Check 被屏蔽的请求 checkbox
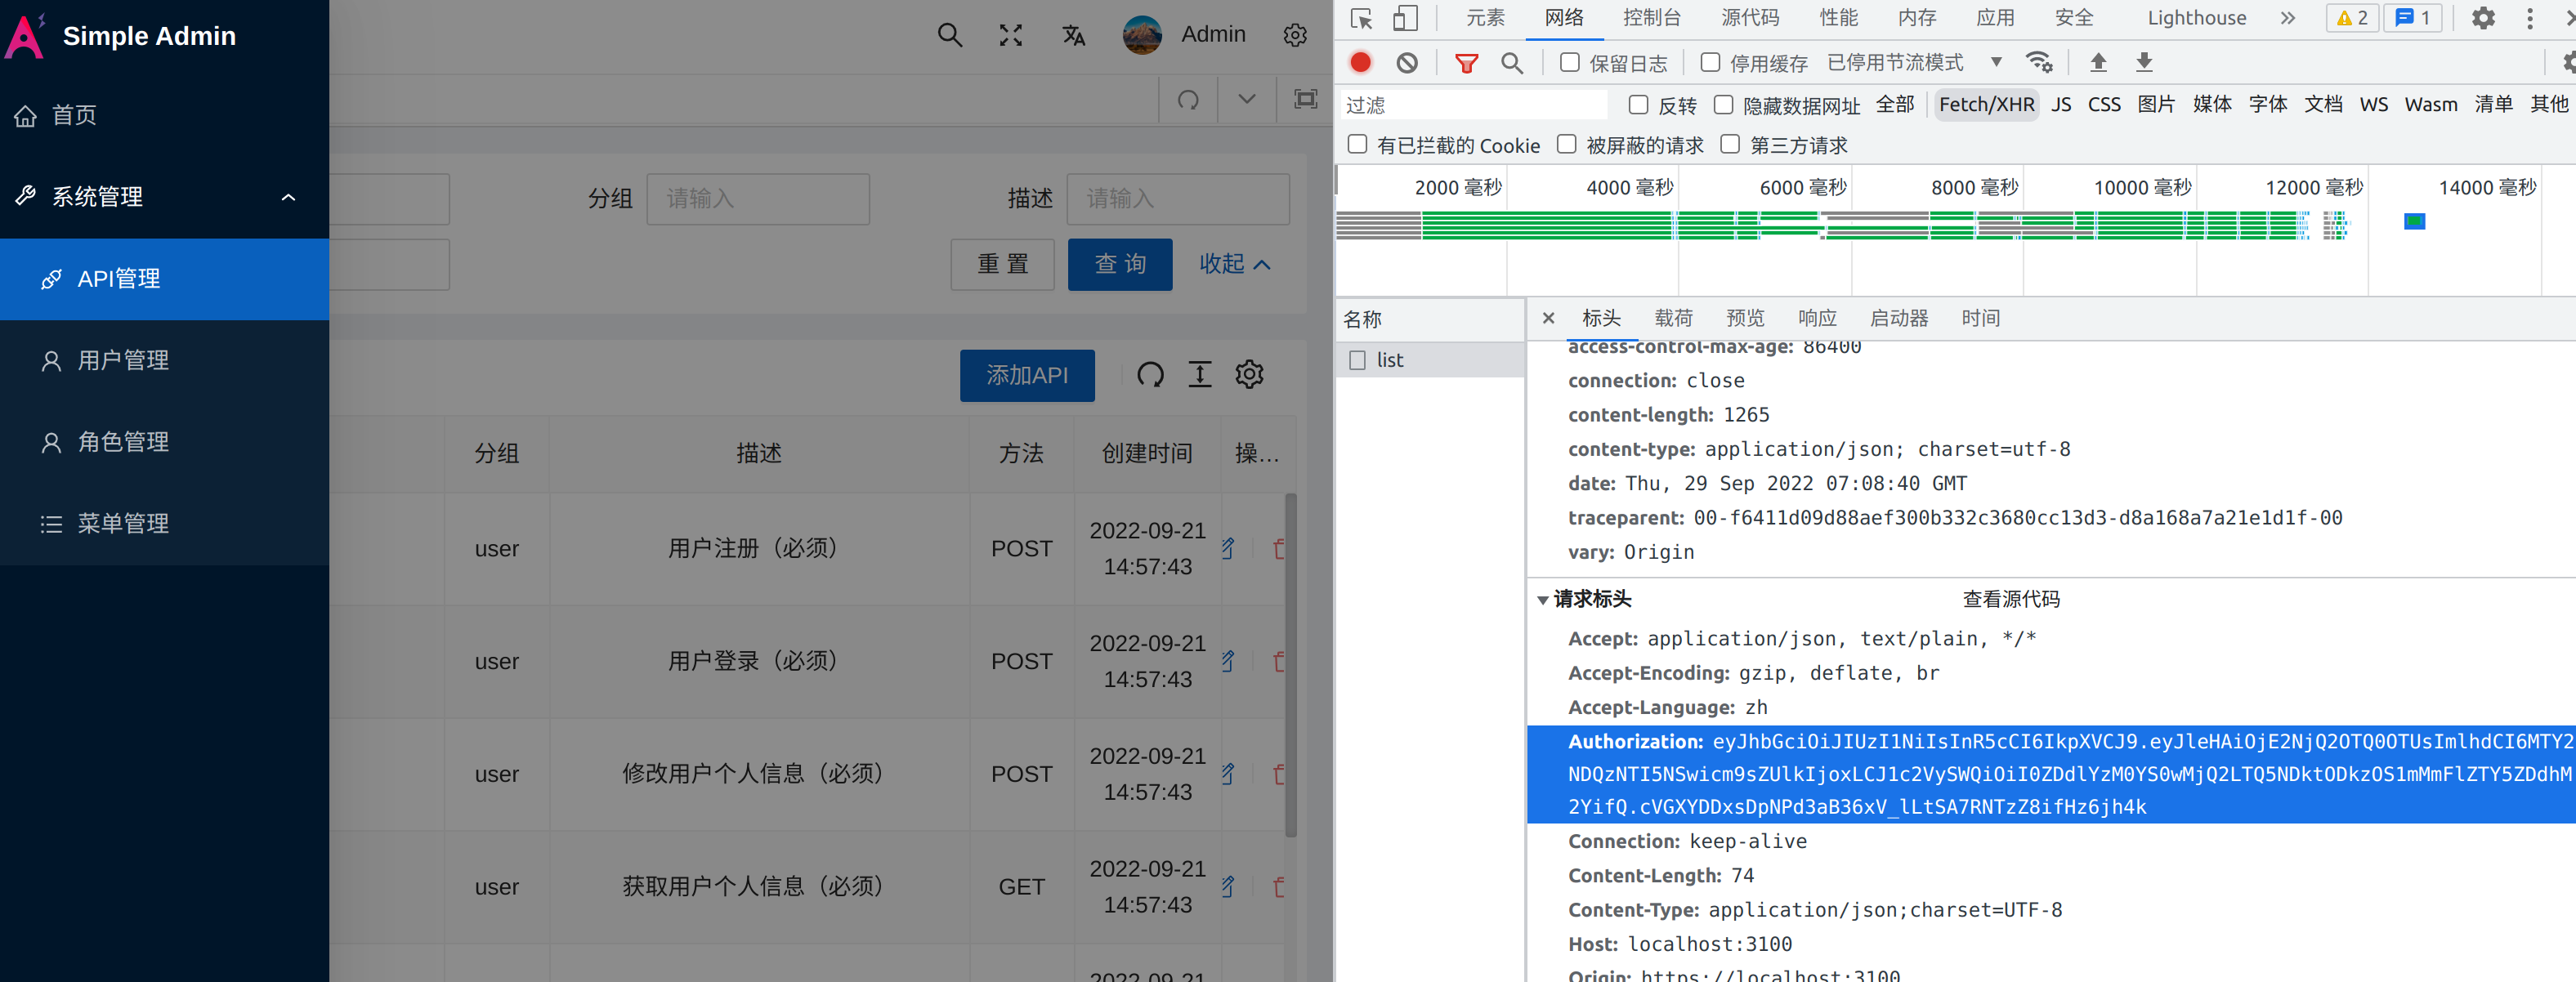2576x982 pixels. pyautogui.click(x=1566, y=144)
